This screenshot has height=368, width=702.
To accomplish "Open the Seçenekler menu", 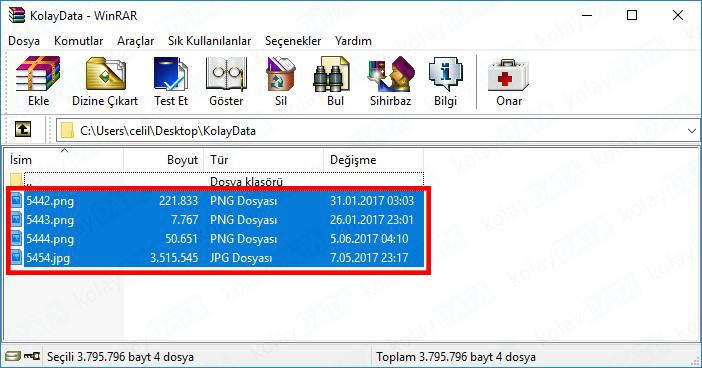I will click(x=293, y=41).
